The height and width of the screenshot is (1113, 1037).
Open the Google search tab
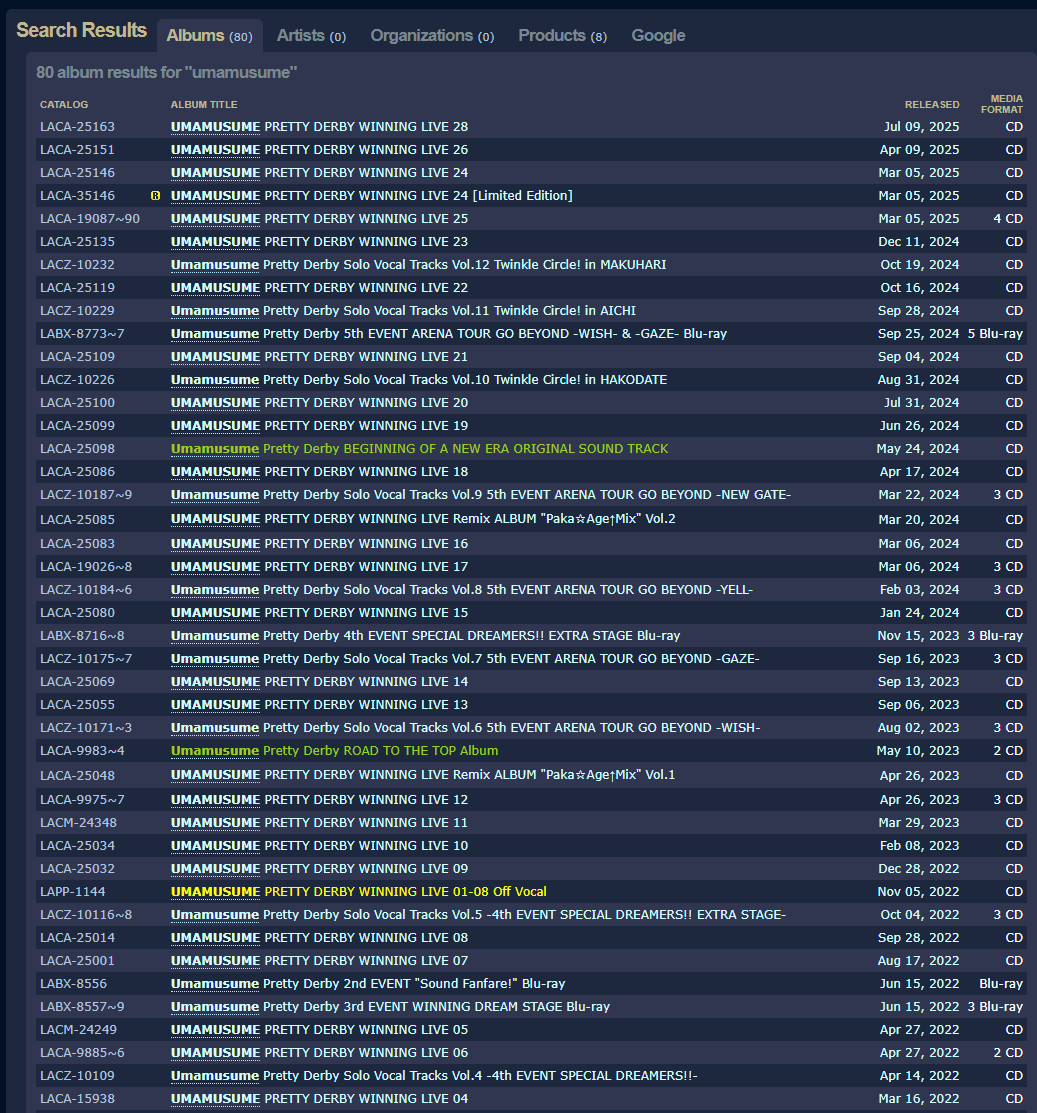658,35
